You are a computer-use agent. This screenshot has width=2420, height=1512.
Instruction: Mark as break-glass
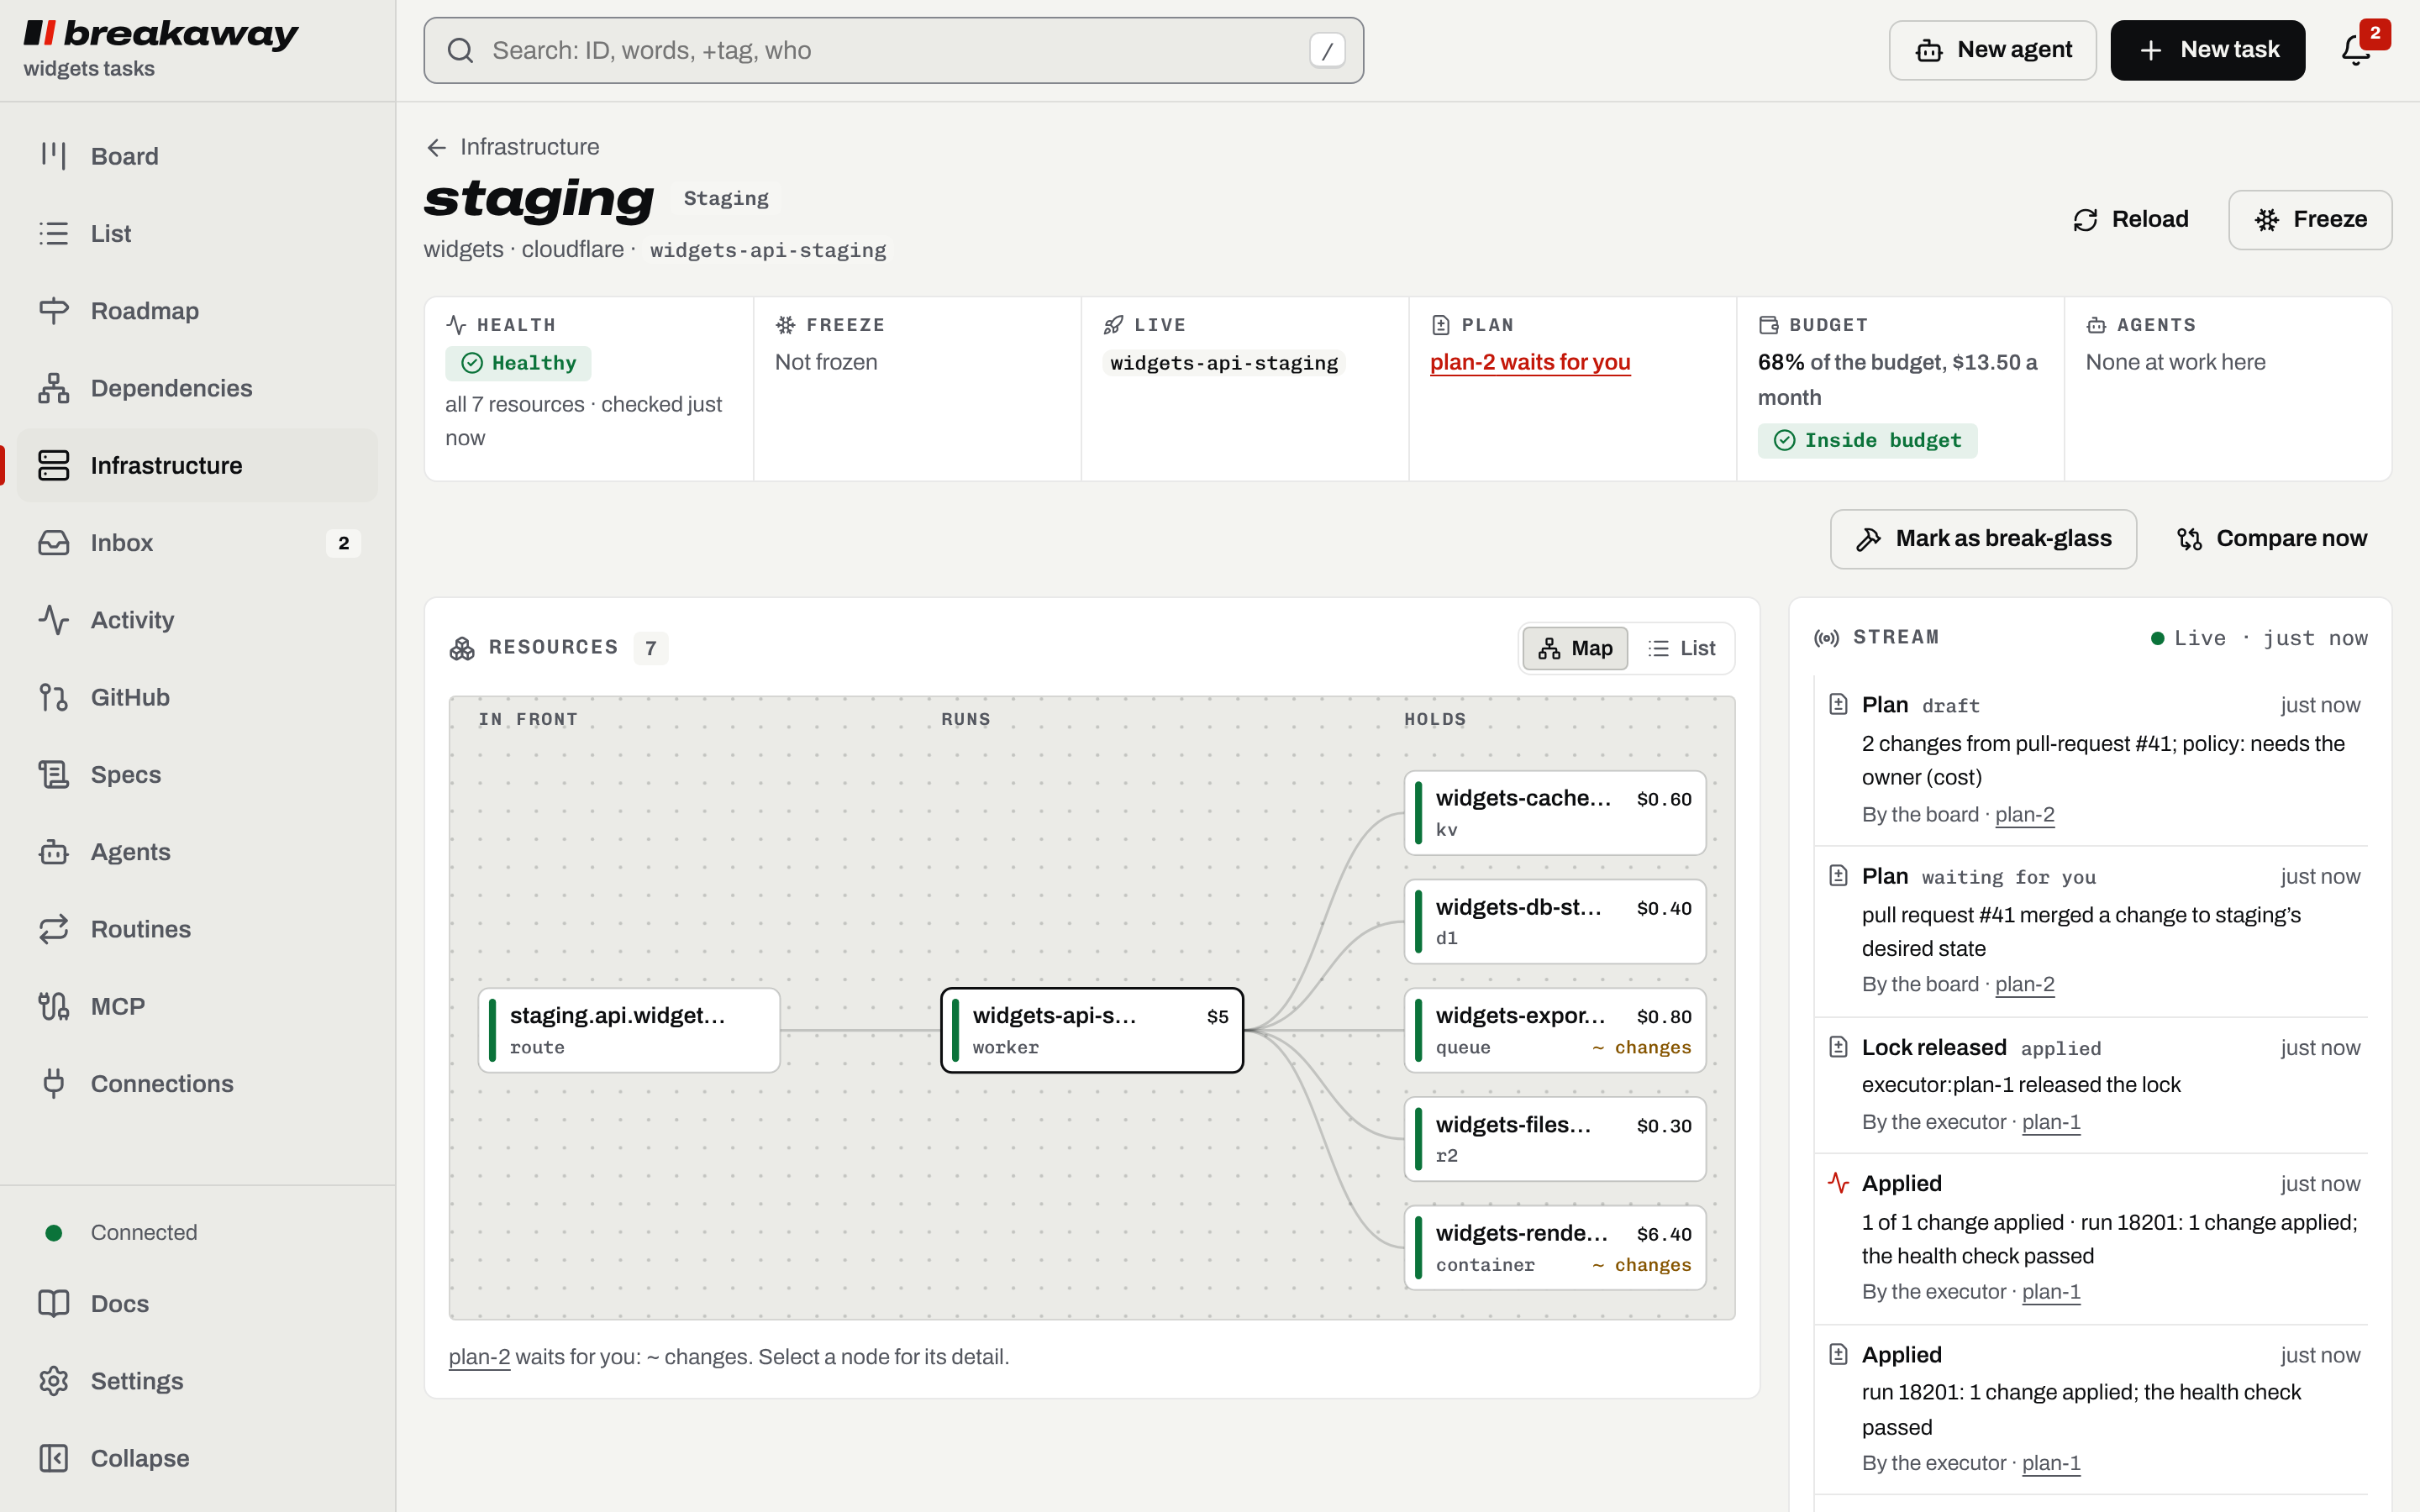pyautogui.click(x=1983, y=539)
